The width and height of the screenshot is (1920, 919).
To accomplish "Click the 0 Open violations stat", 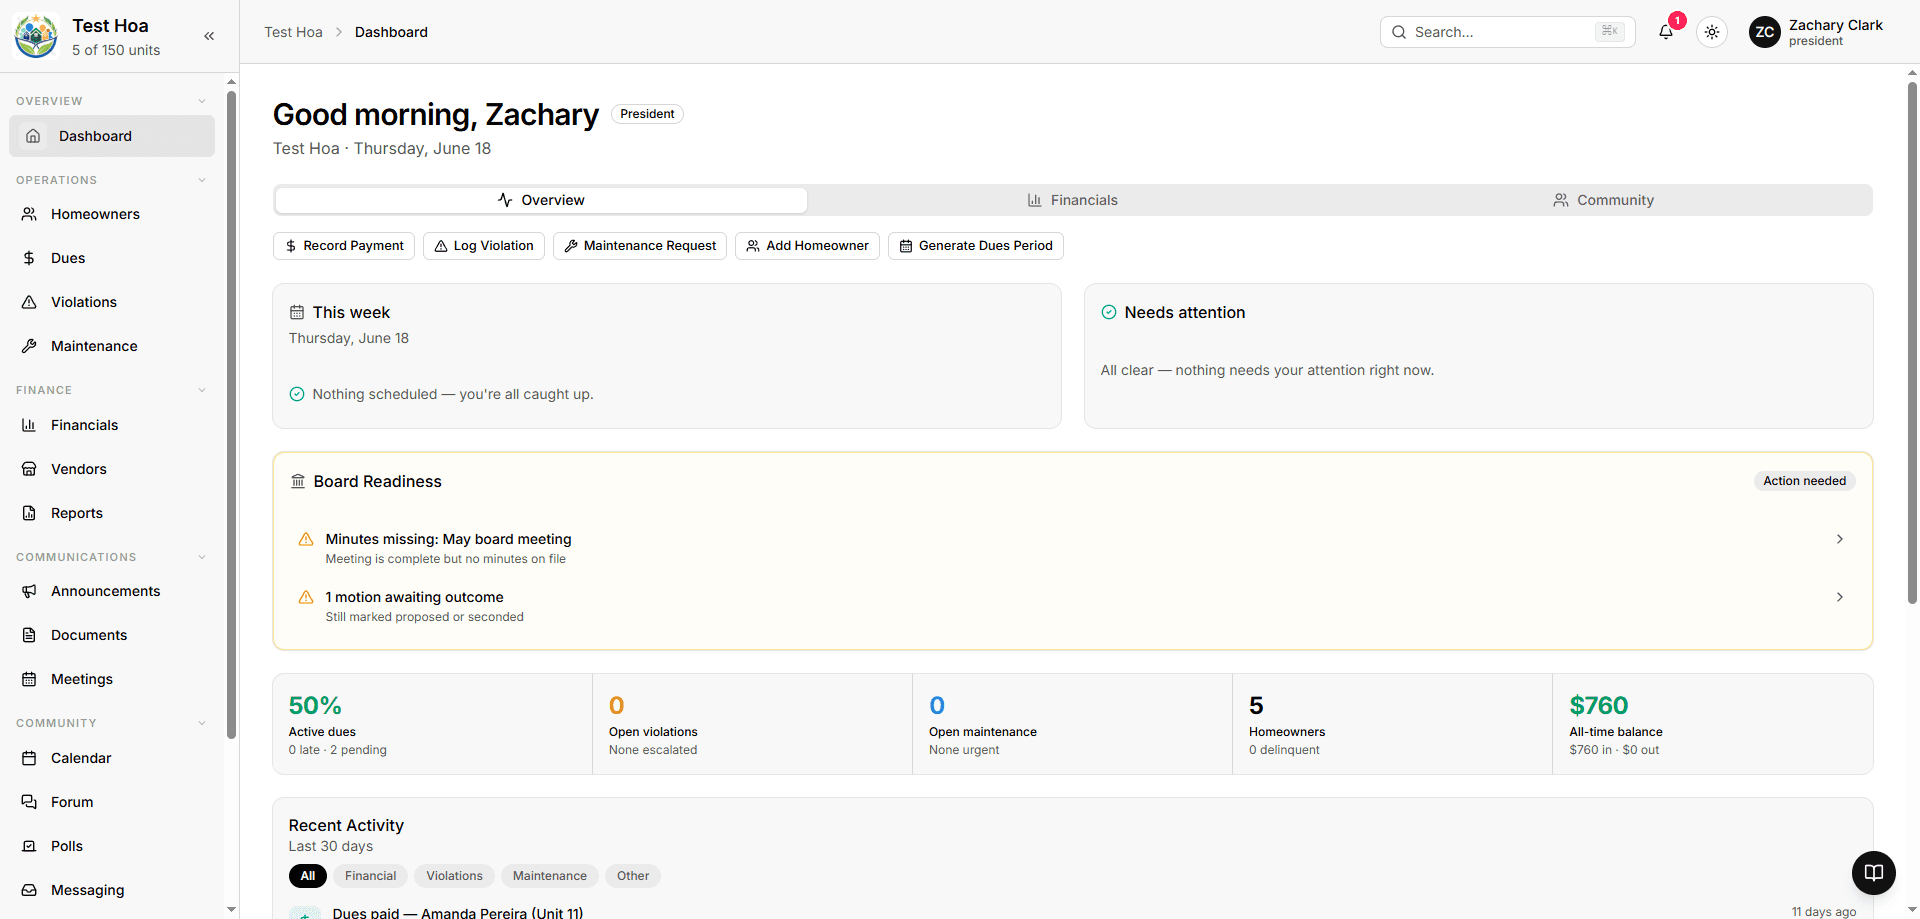I will pyautogui.click(x=752, y=724).
